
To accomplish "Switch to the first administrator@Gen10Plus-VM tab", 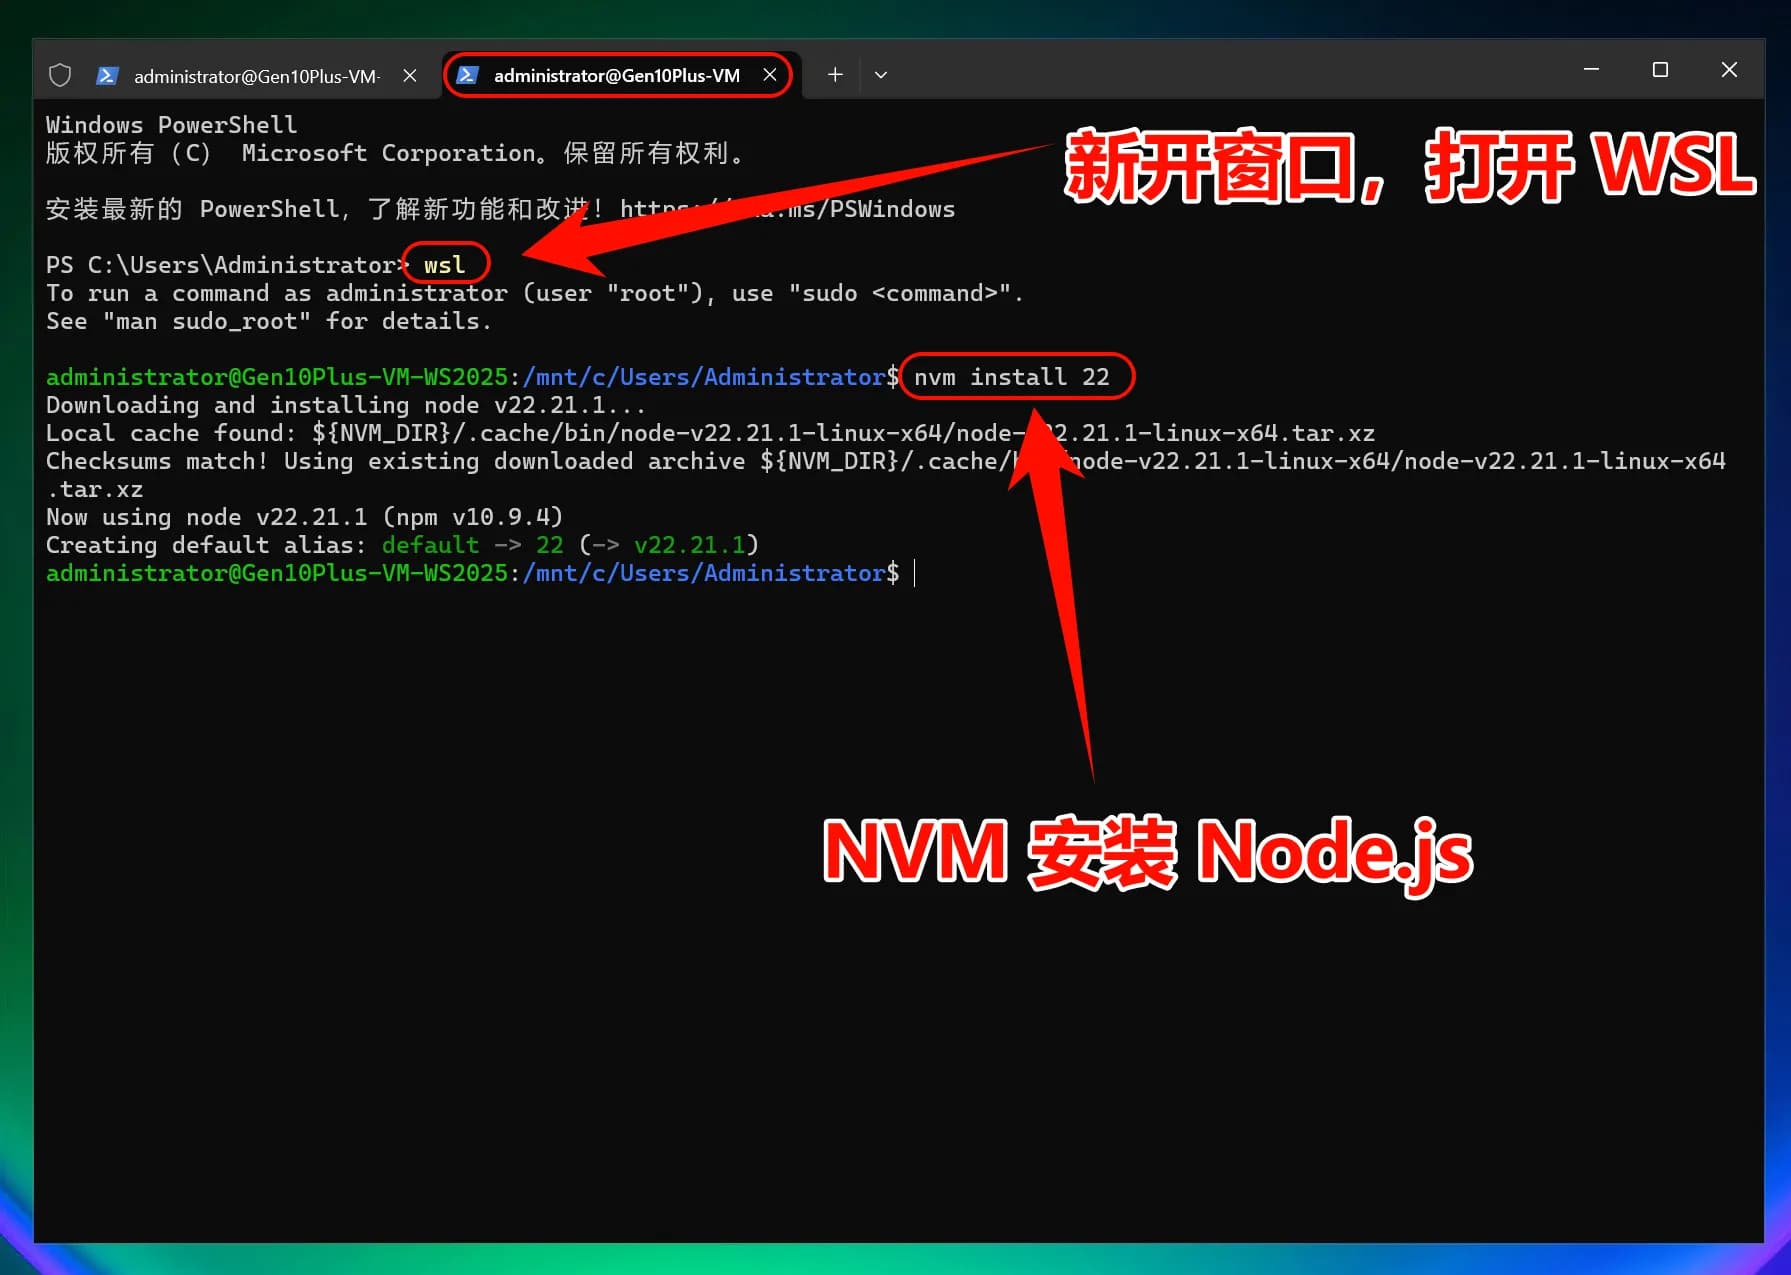I will 256,76.
